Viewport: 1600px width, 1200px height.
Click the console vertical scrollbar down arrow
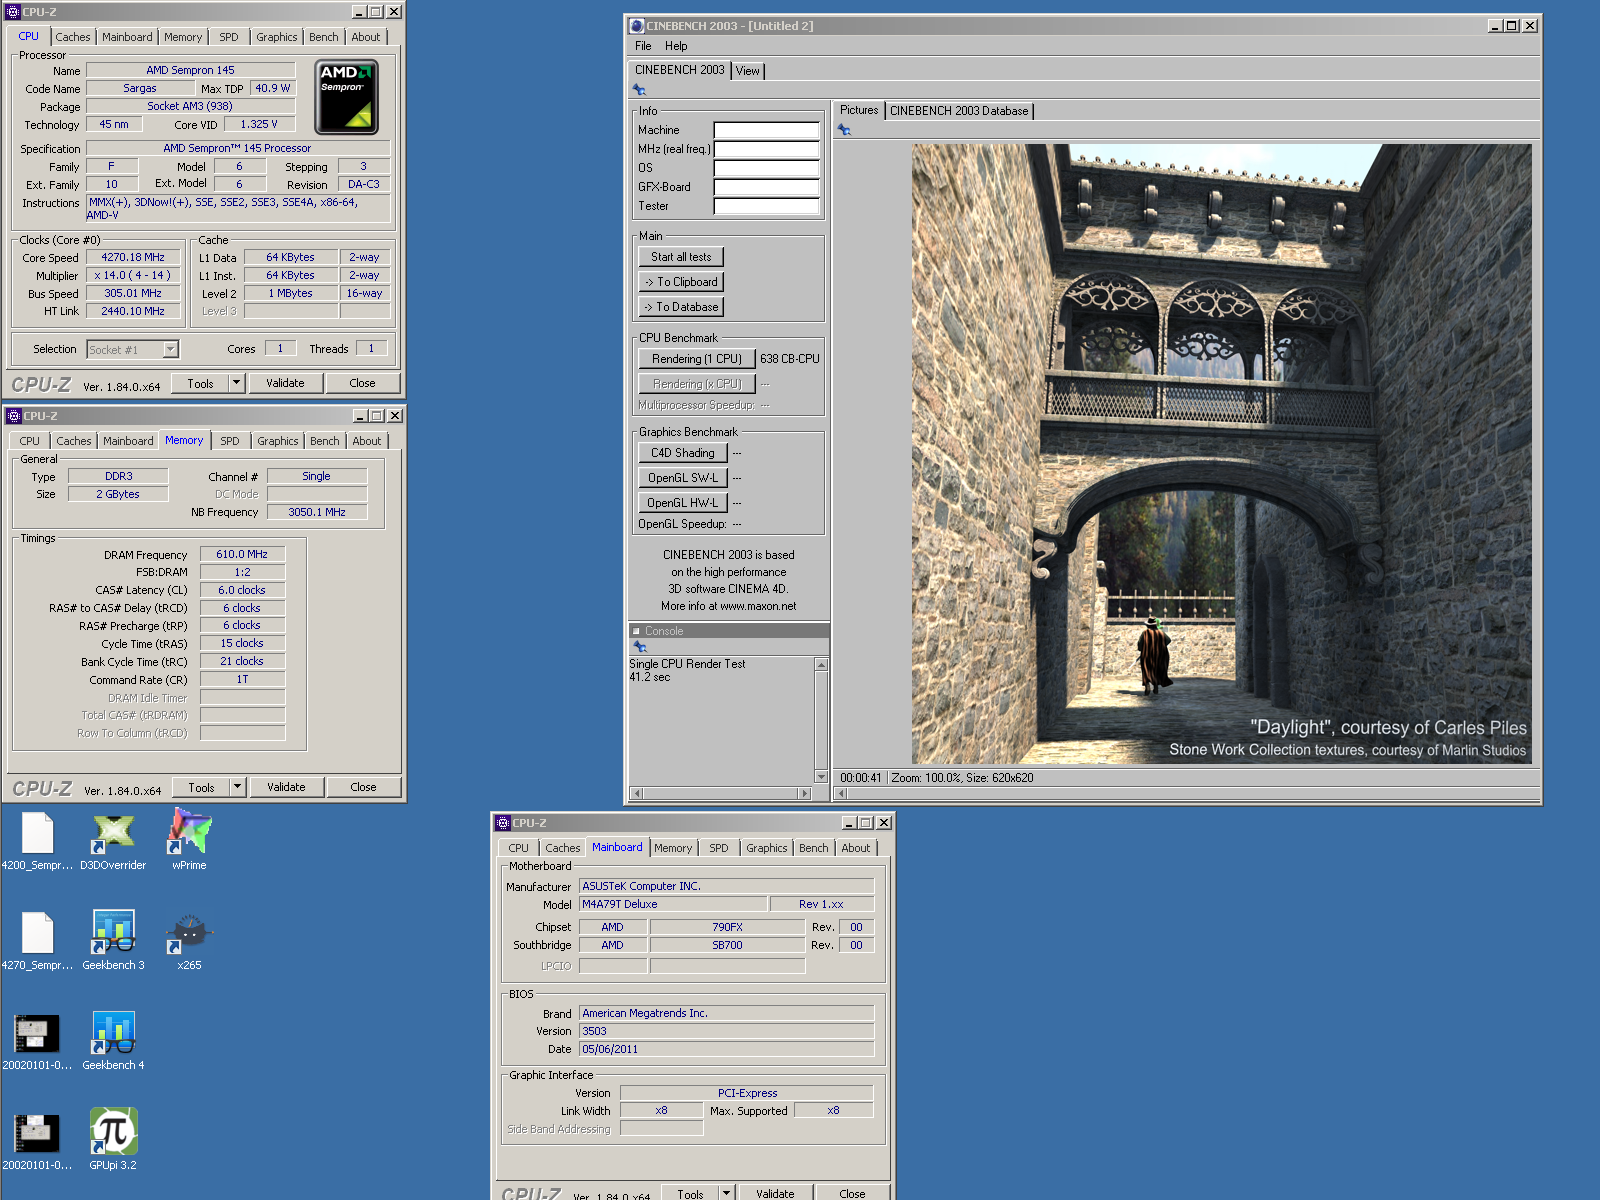point(821,776)
